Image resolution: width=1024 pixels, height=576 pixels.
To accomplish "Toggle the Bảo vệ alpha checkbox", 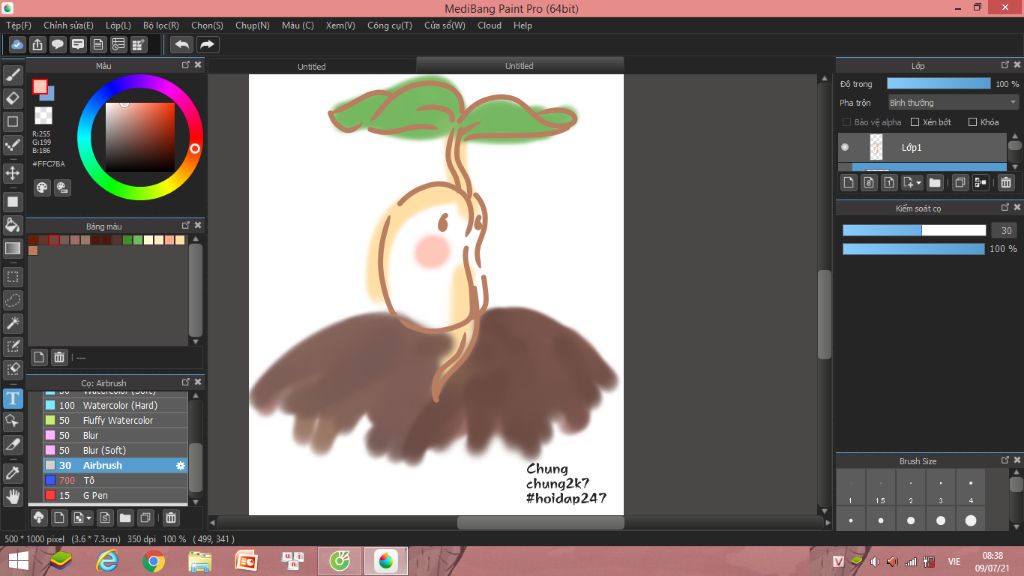I will click(846, 122).
